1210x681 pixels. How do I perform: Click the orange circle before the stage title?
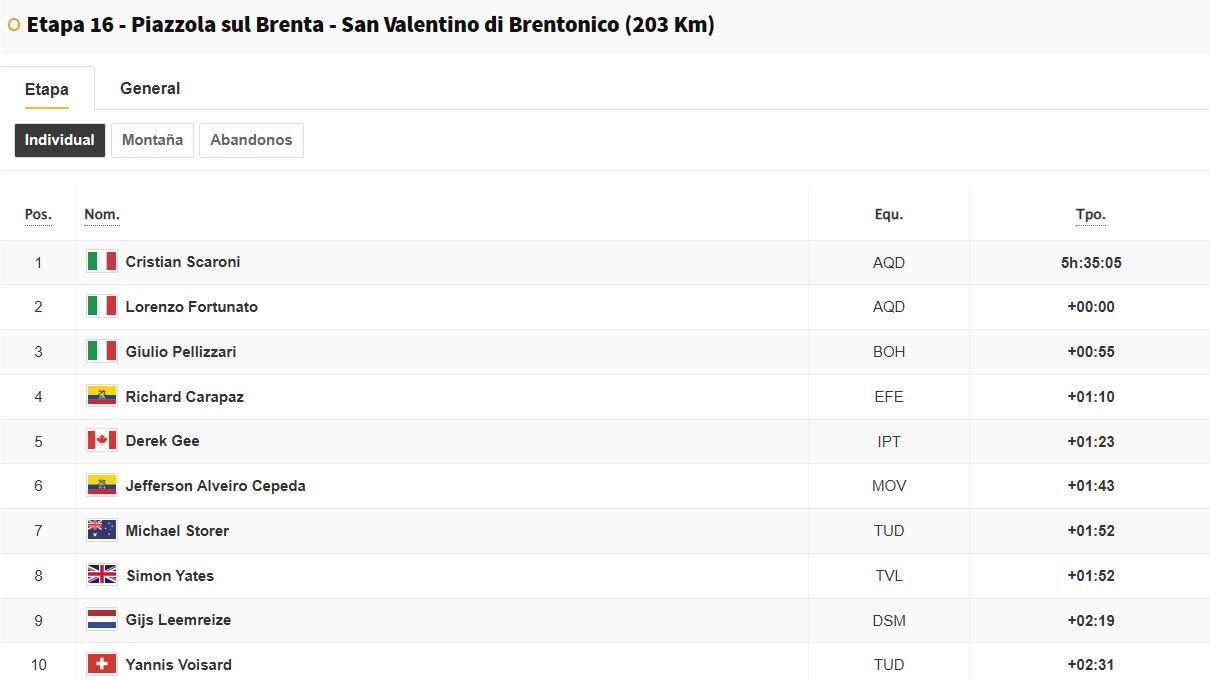click(x=14, y=25)
